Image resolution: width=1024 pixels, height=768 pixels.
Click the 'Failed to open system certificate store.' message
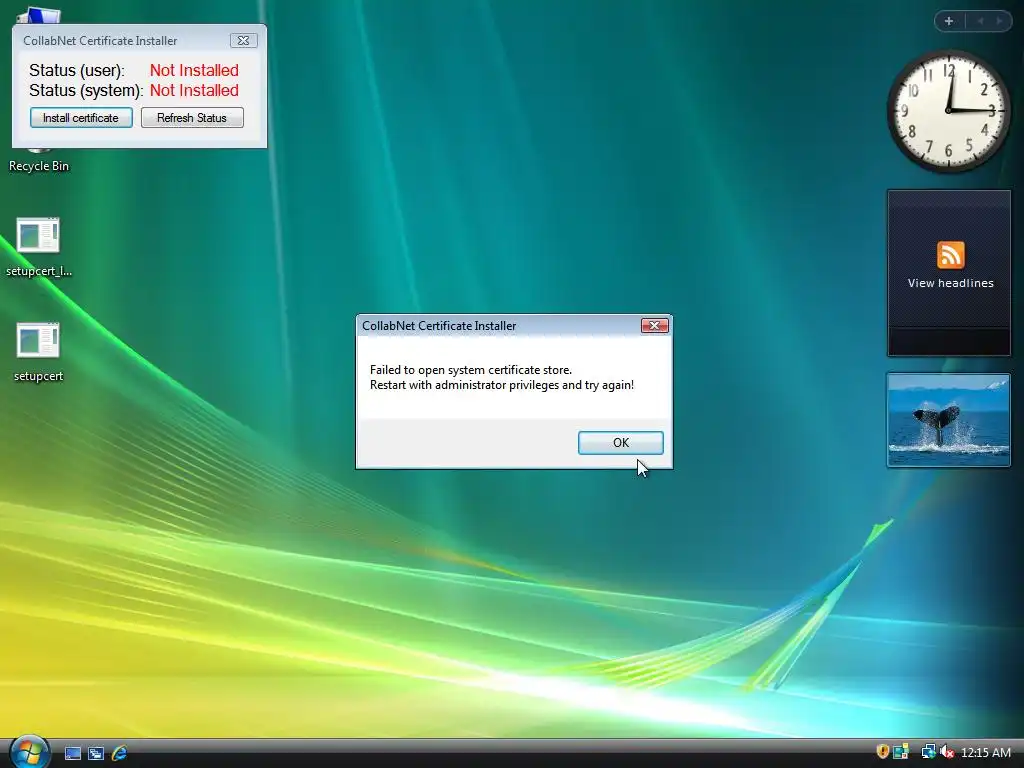[x=471, y=370]
